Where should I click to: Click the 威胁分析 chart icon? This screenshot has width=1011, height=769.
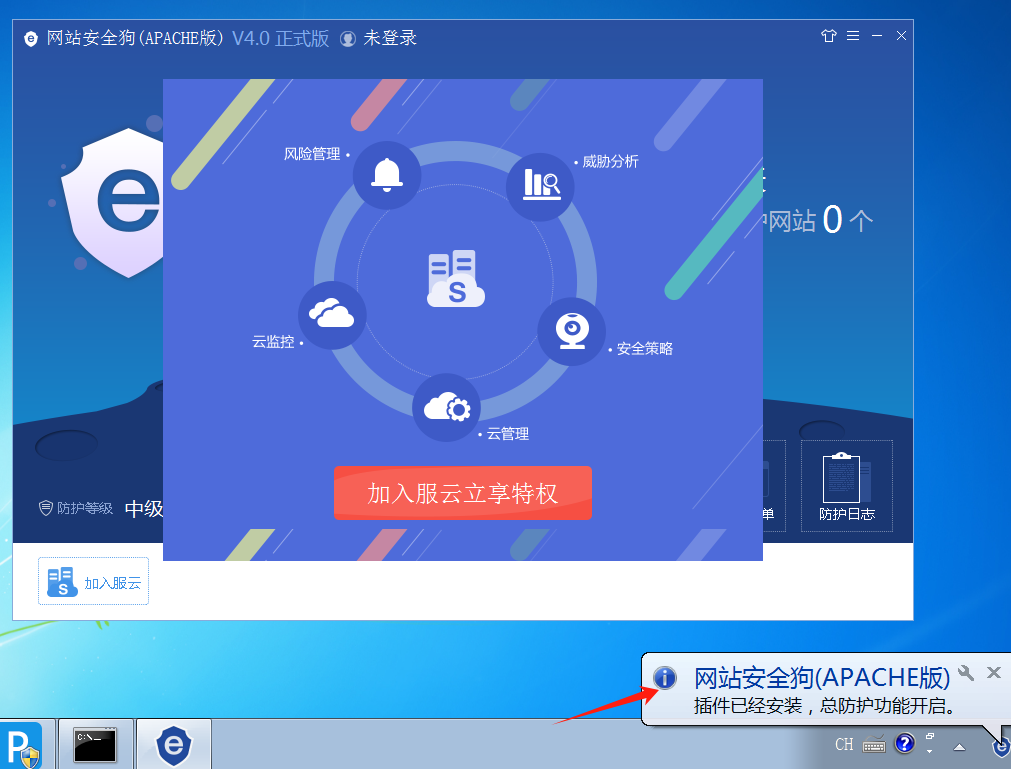(540, 187)
